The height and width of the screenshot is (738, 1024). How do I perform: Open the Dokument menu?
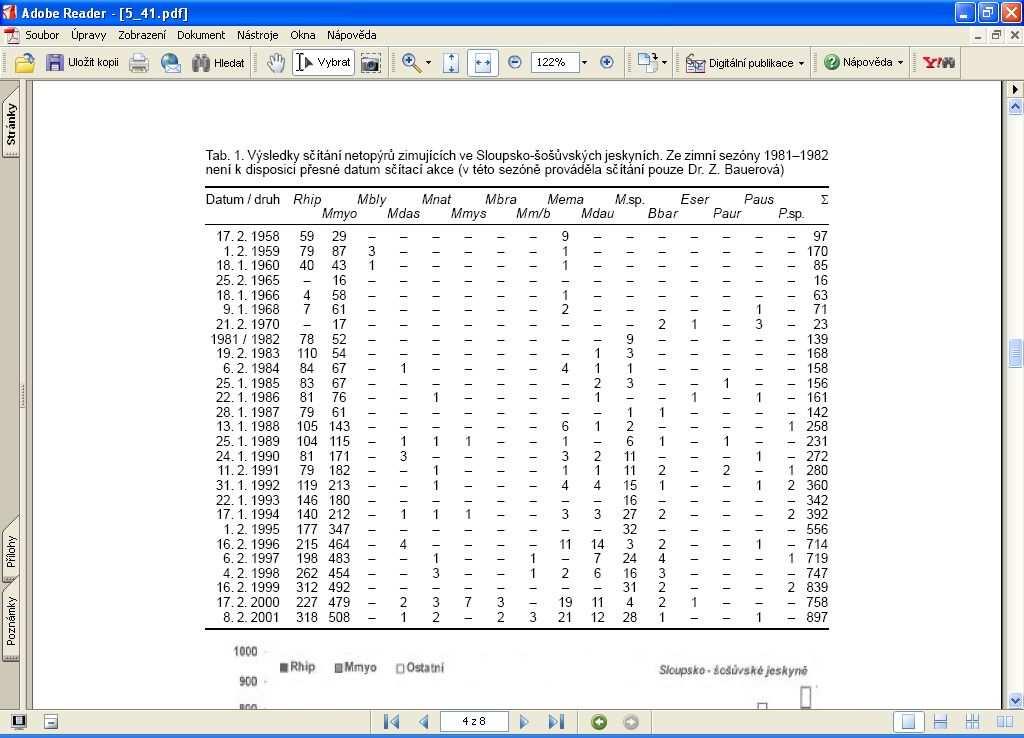tap(201, 35)
